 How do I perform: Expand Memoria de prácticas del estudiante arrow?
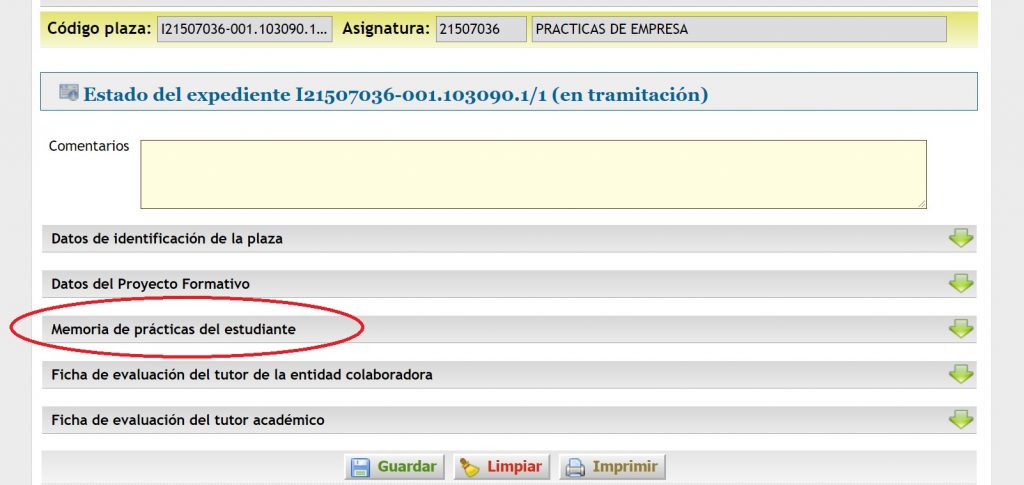tap(961, 329)
